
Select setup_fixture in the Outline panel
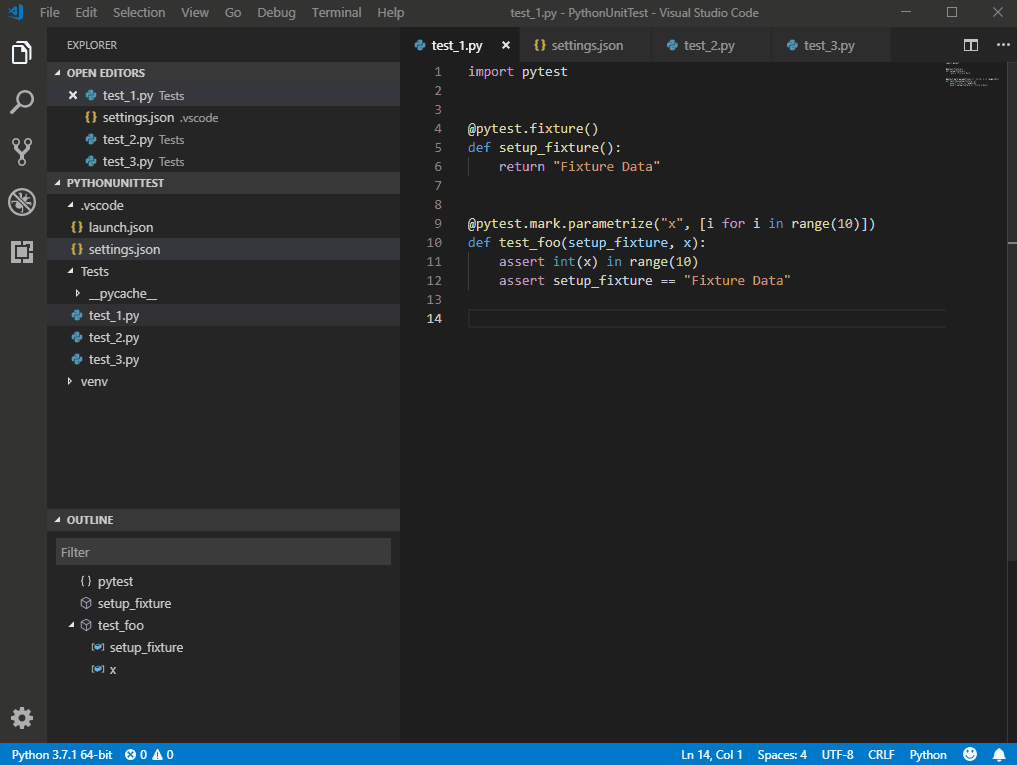pyautogui.click(x=134, y=603)
